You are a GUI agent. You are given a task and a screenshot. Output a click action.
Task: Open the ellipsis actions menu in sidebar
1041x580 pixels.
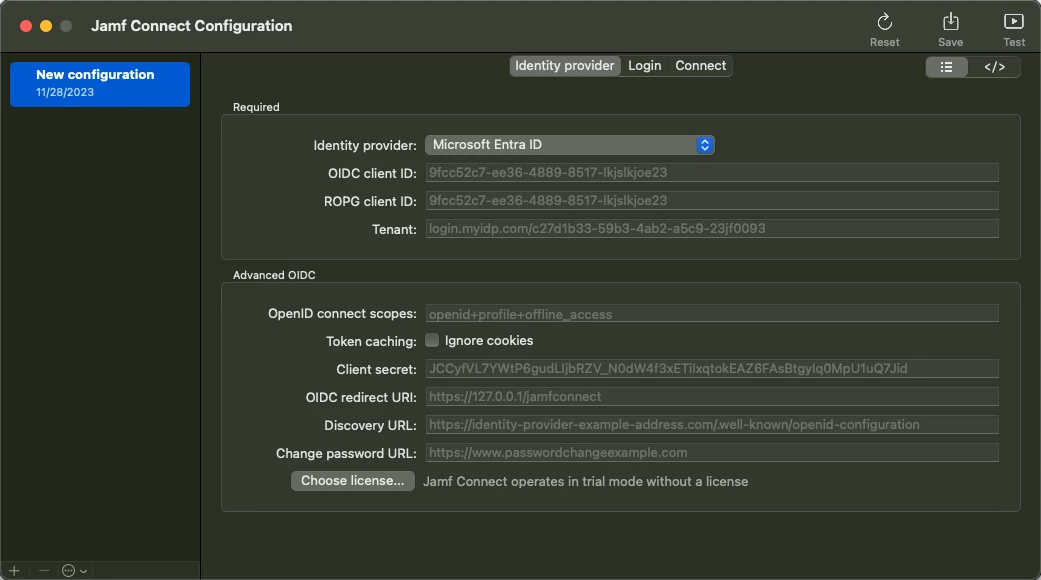click(x=74, y=571)
